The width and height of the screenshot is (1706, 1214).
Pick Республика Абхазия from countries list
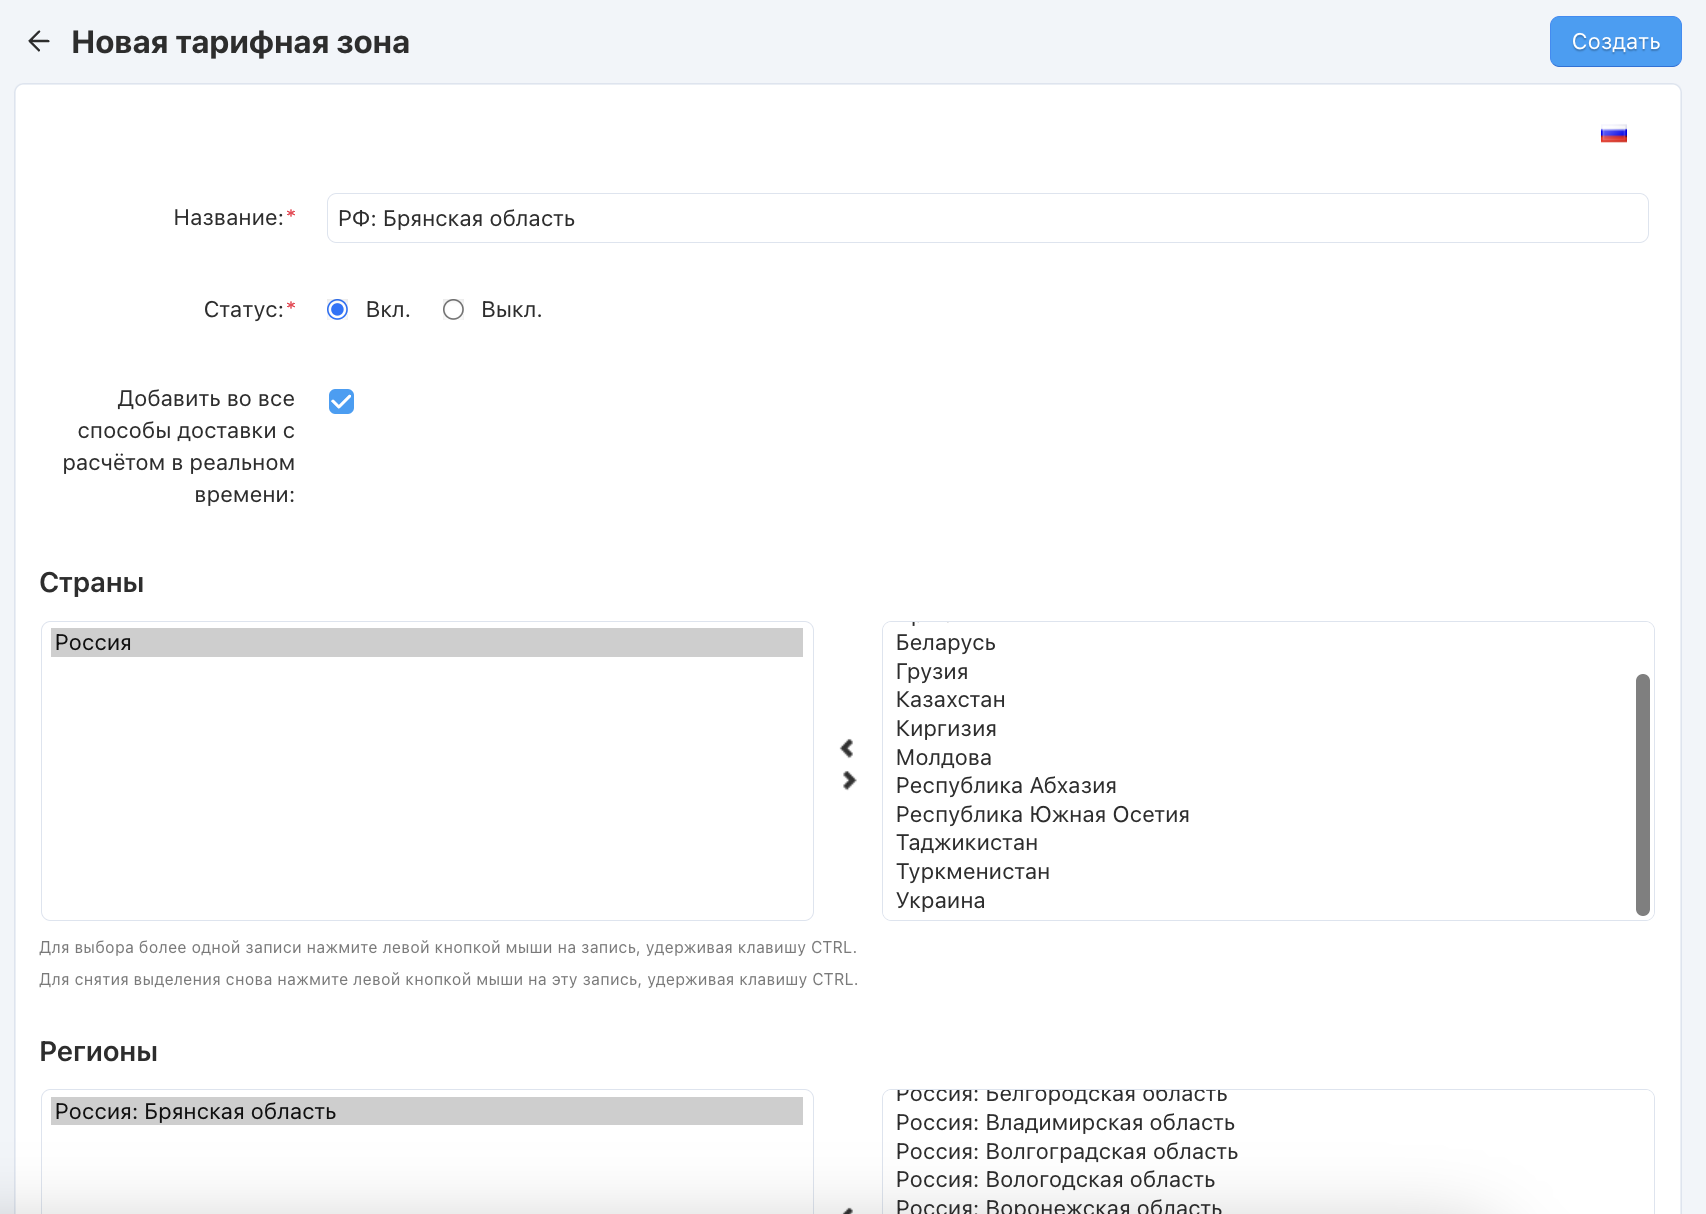tap(1005, 786)
